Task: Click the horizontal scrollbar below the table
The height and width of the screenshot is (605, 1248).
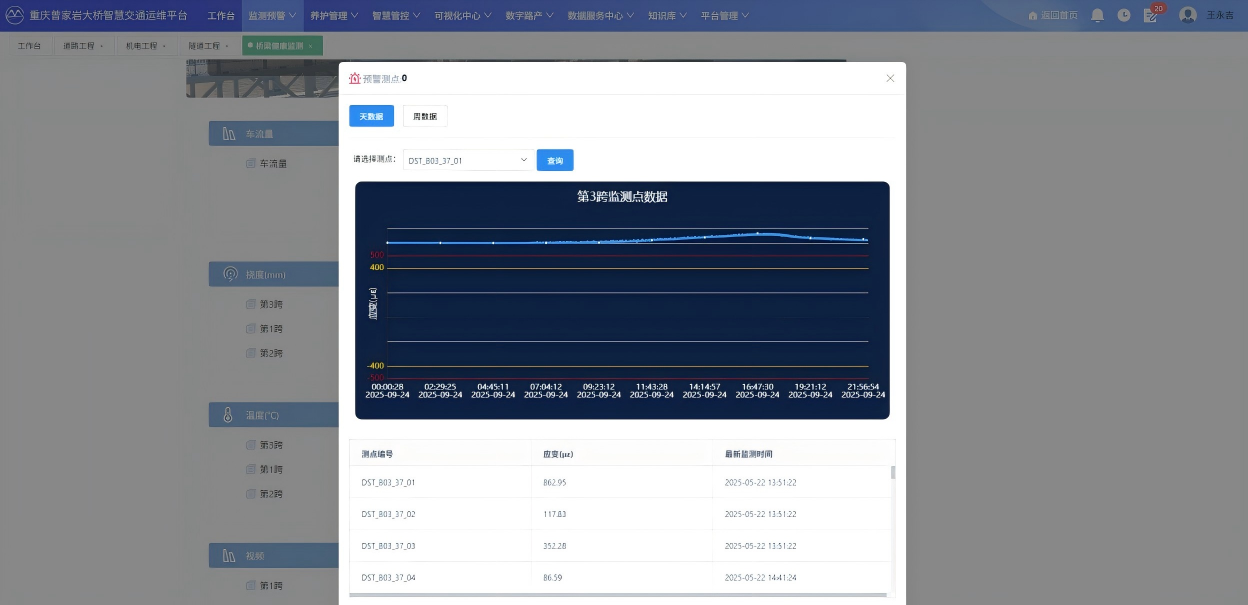Action: click(x=618, y=595)
